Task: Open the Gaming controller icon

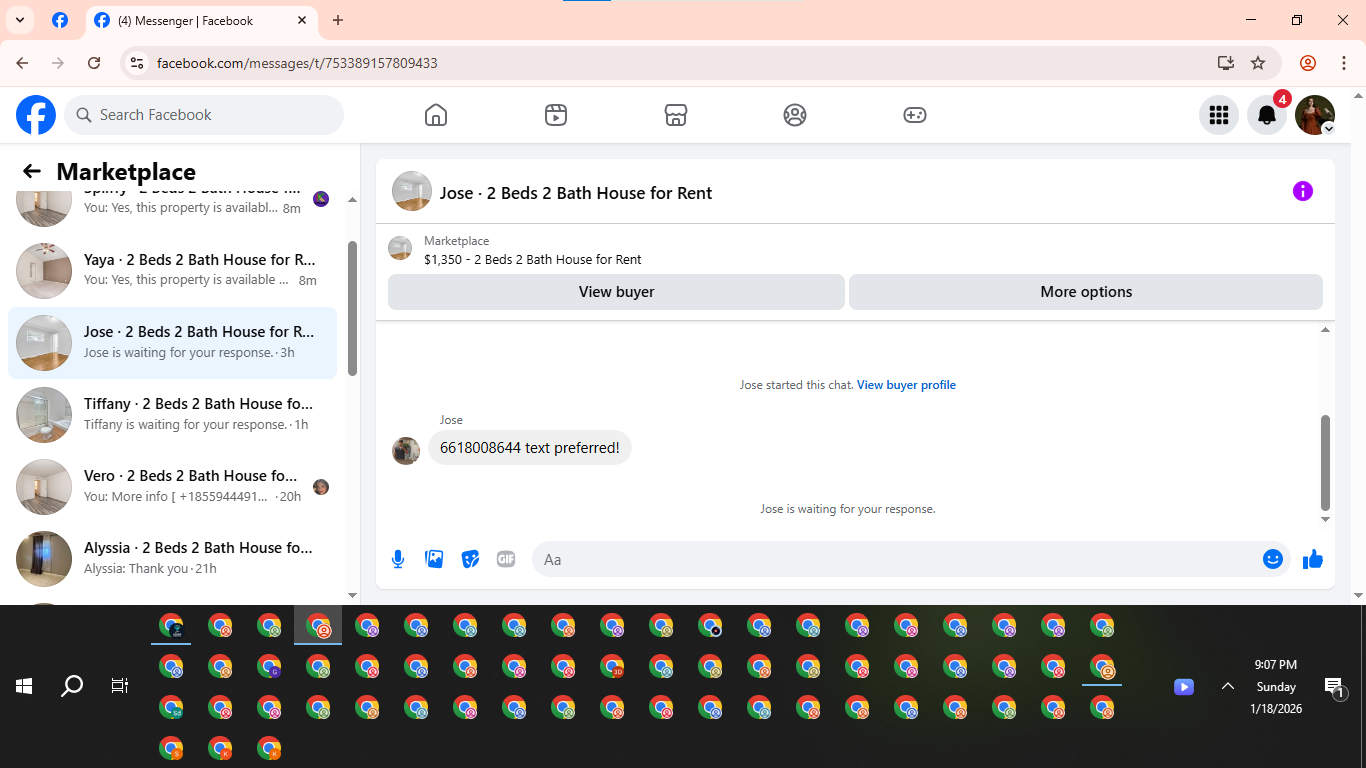Action: point(915,115)
